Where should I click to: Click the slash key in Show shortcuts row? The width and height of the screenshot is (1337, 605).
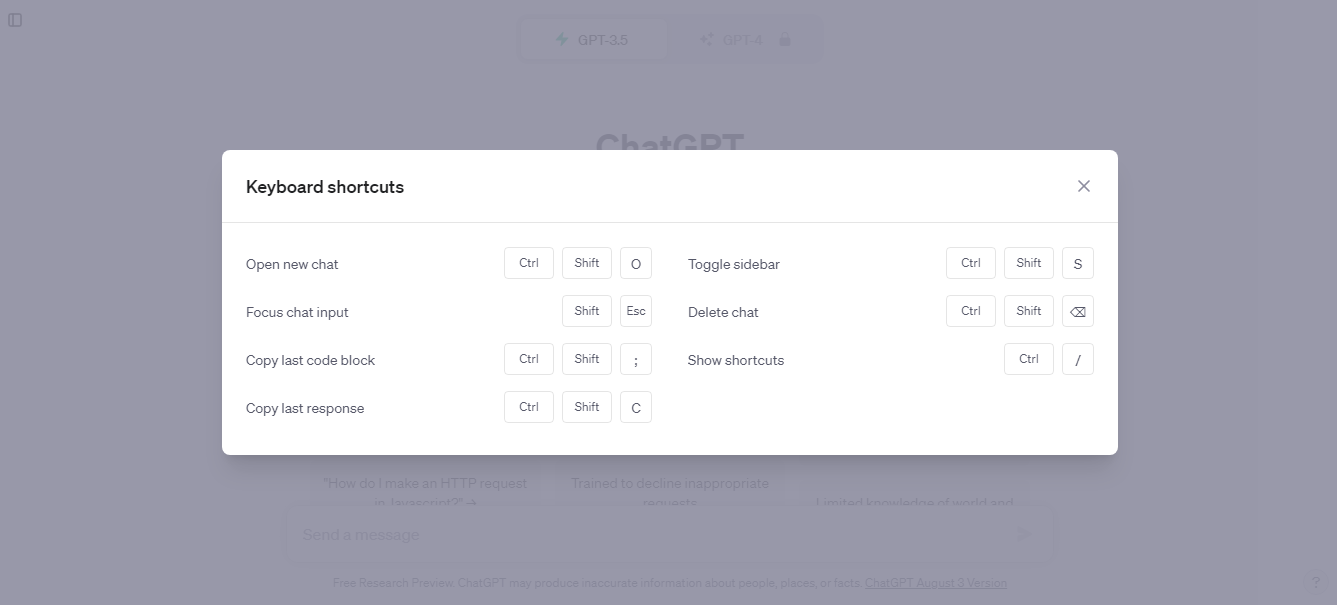click(x=1078, y=359)
